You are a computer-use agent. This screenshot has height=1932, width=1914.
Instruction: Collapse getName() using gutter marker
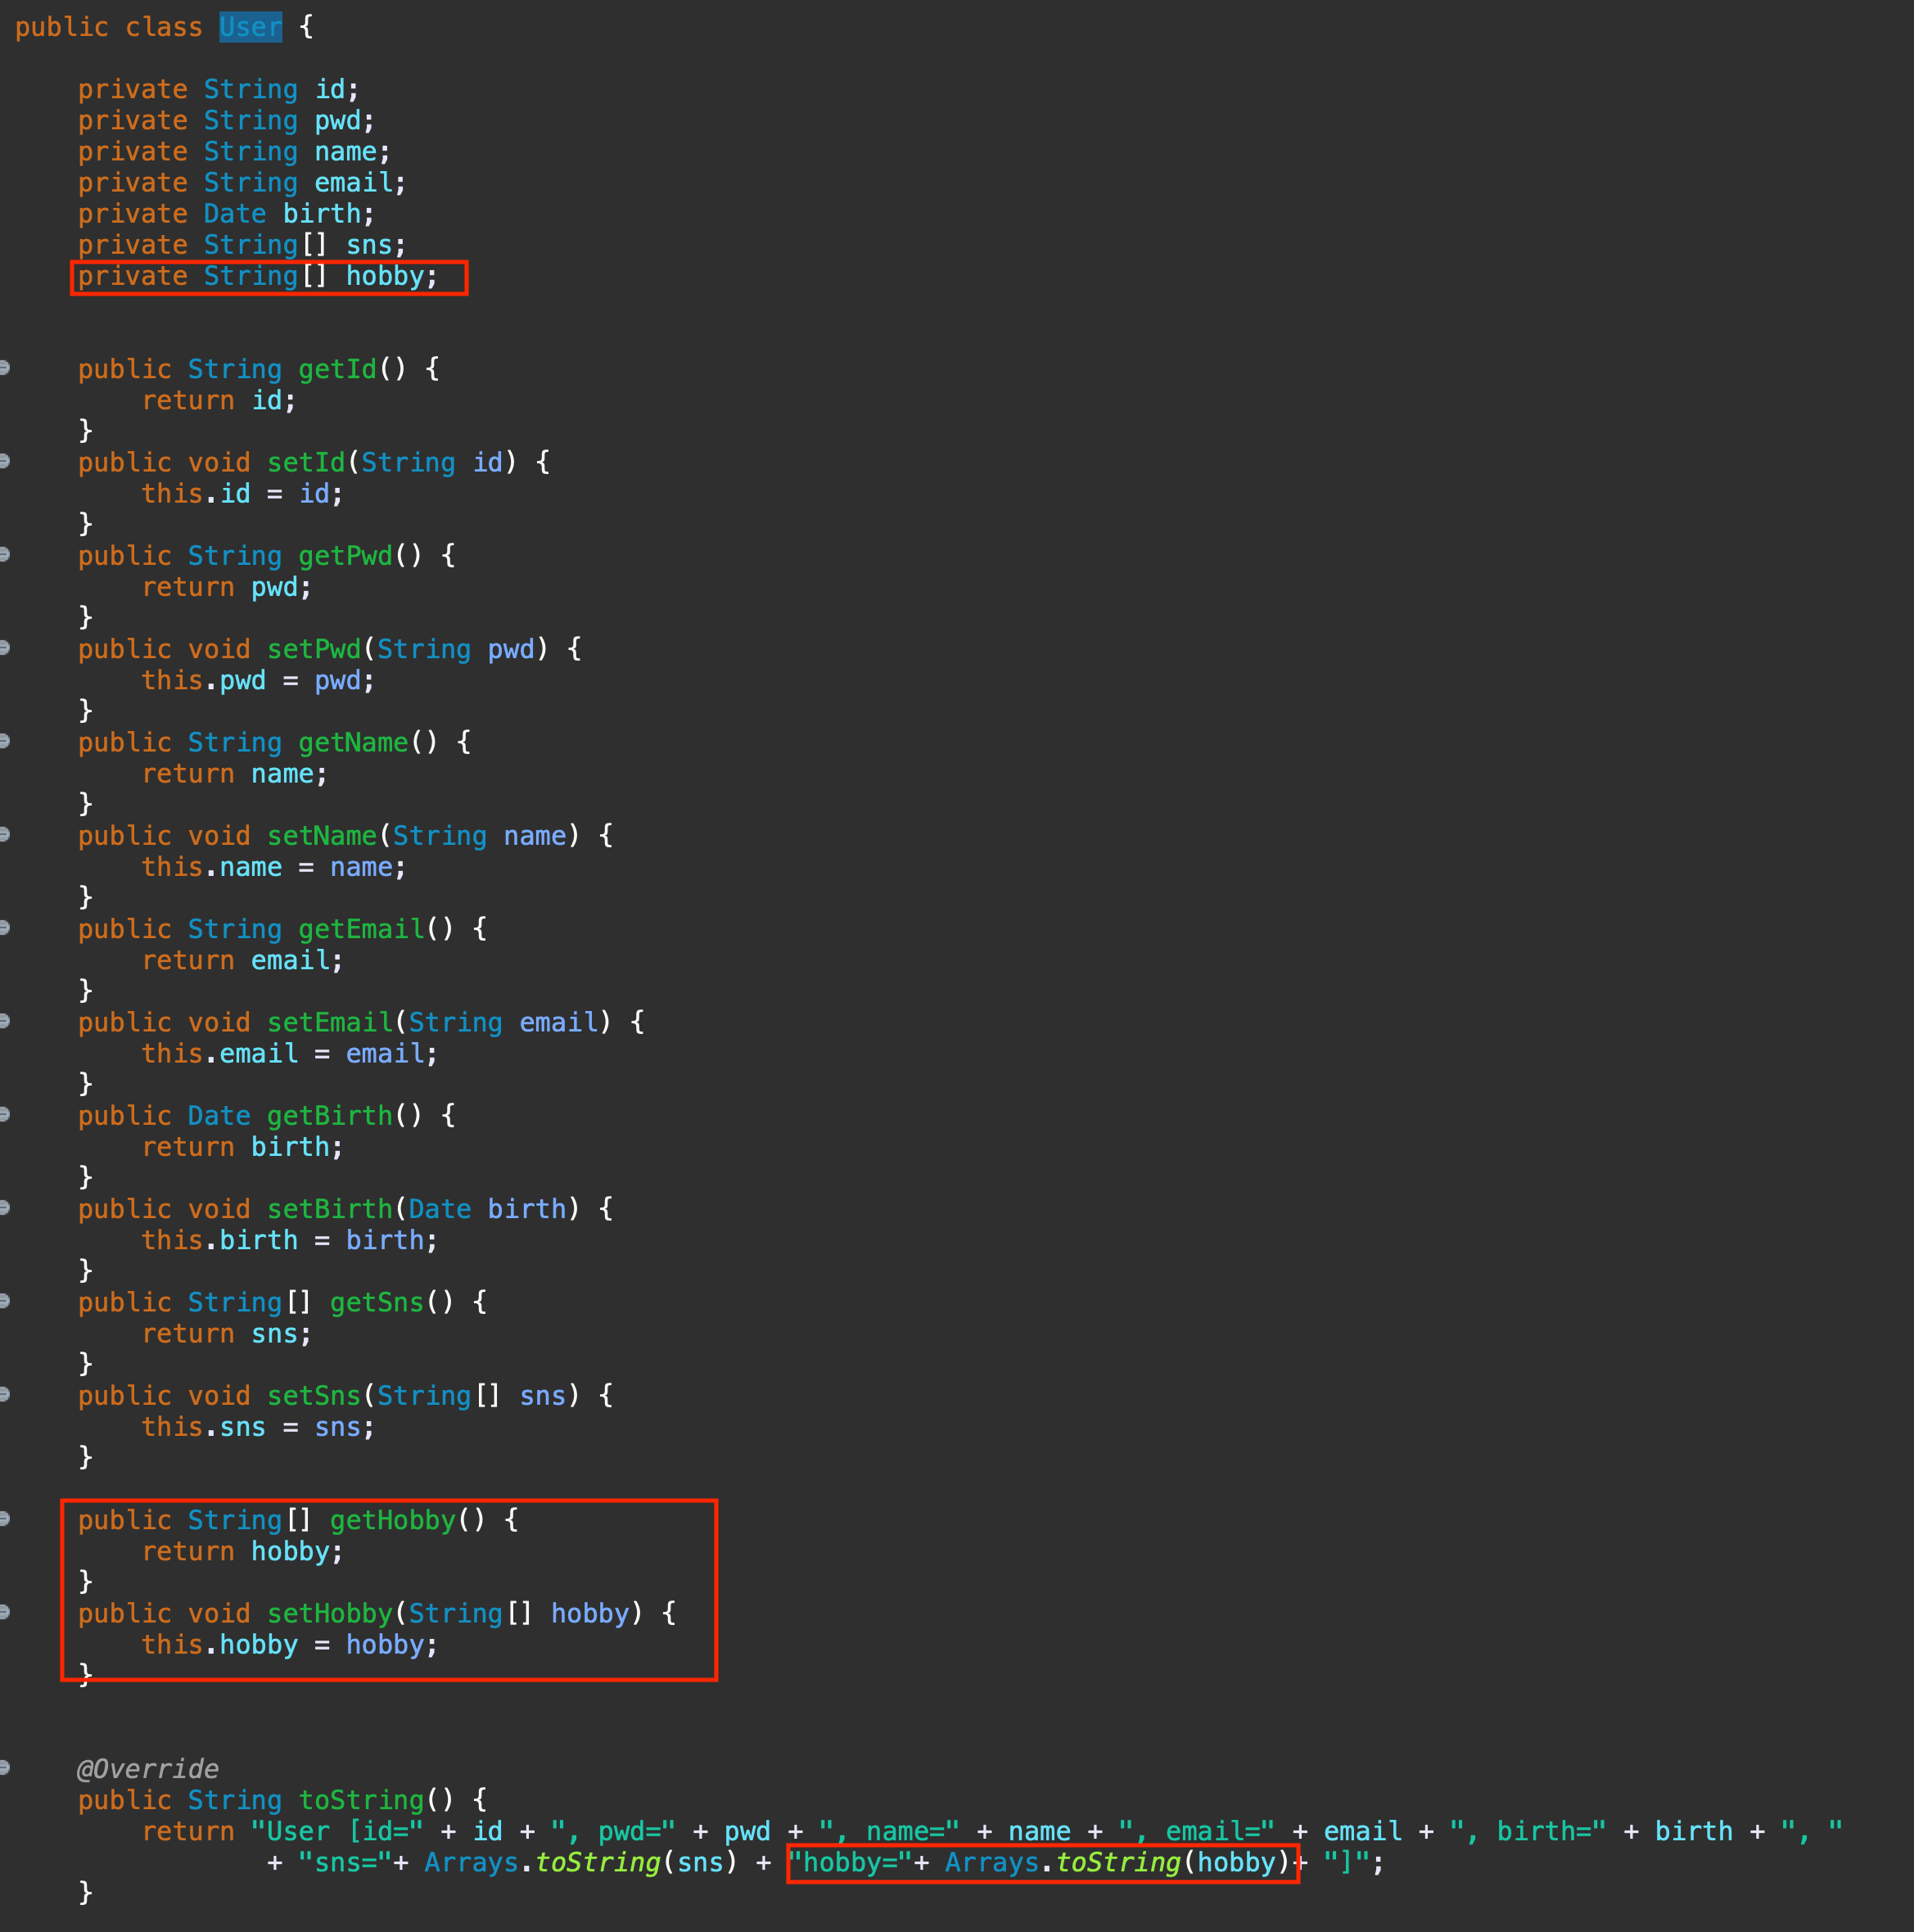(5, 741)
